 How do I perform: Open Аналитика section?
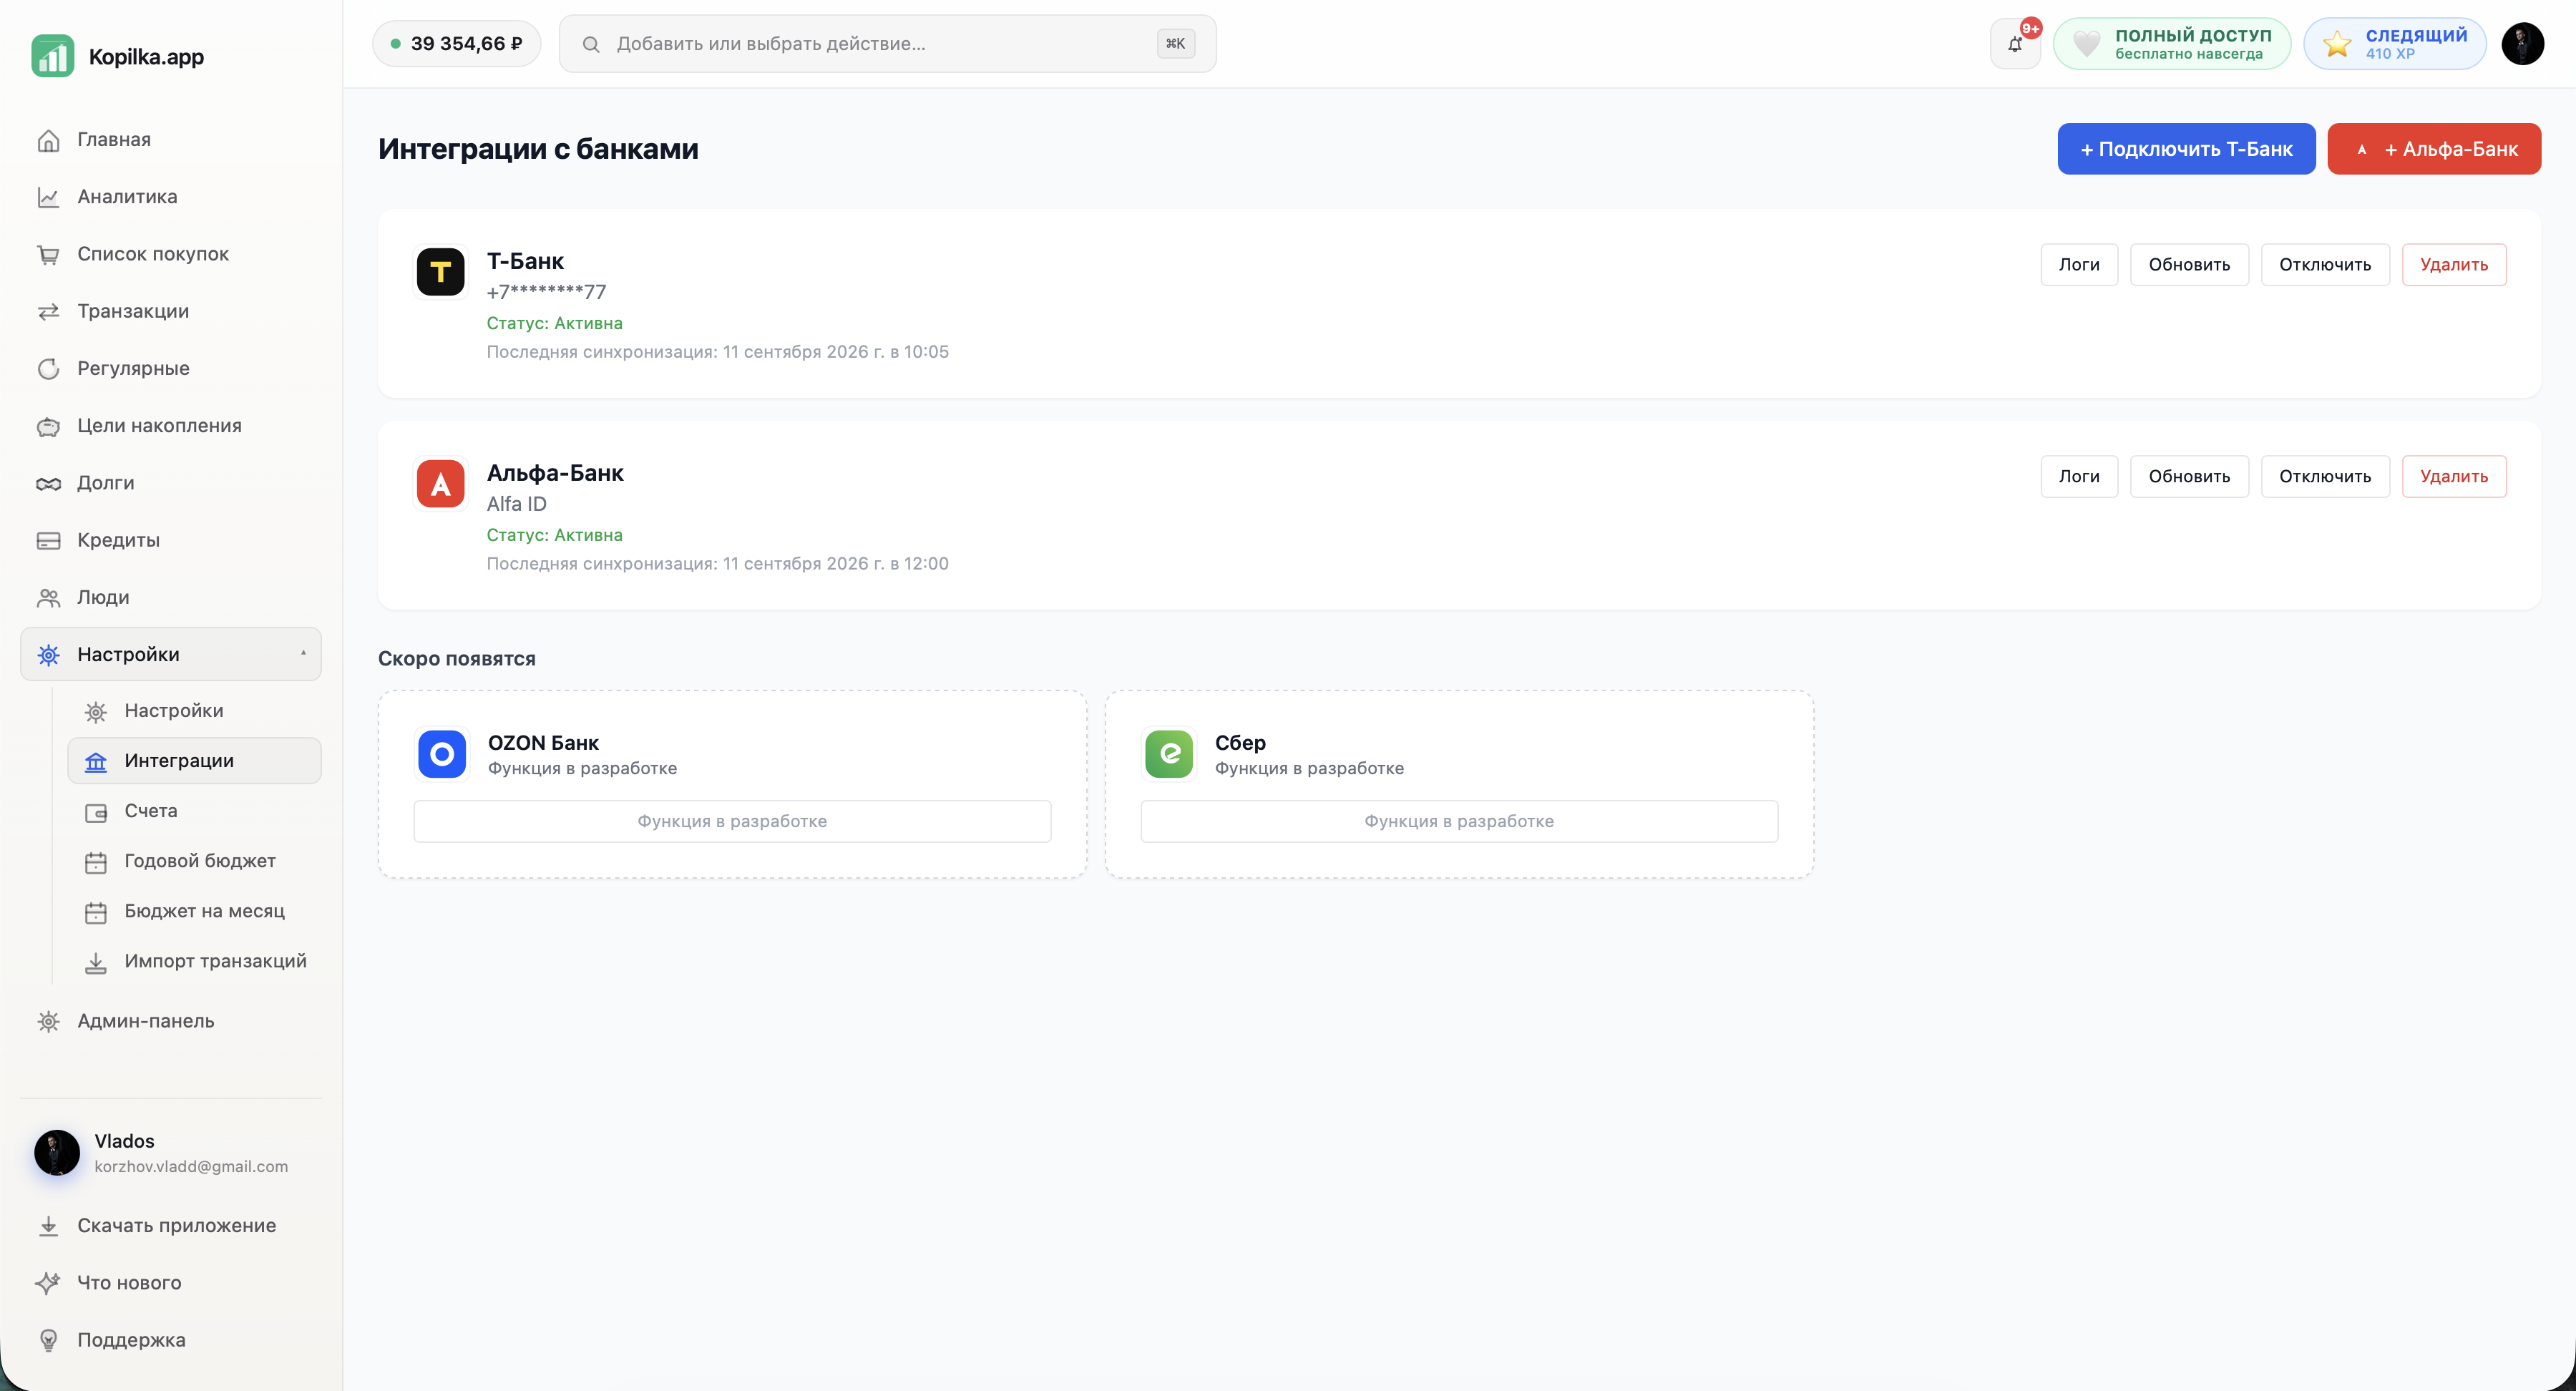coord(171,197)
